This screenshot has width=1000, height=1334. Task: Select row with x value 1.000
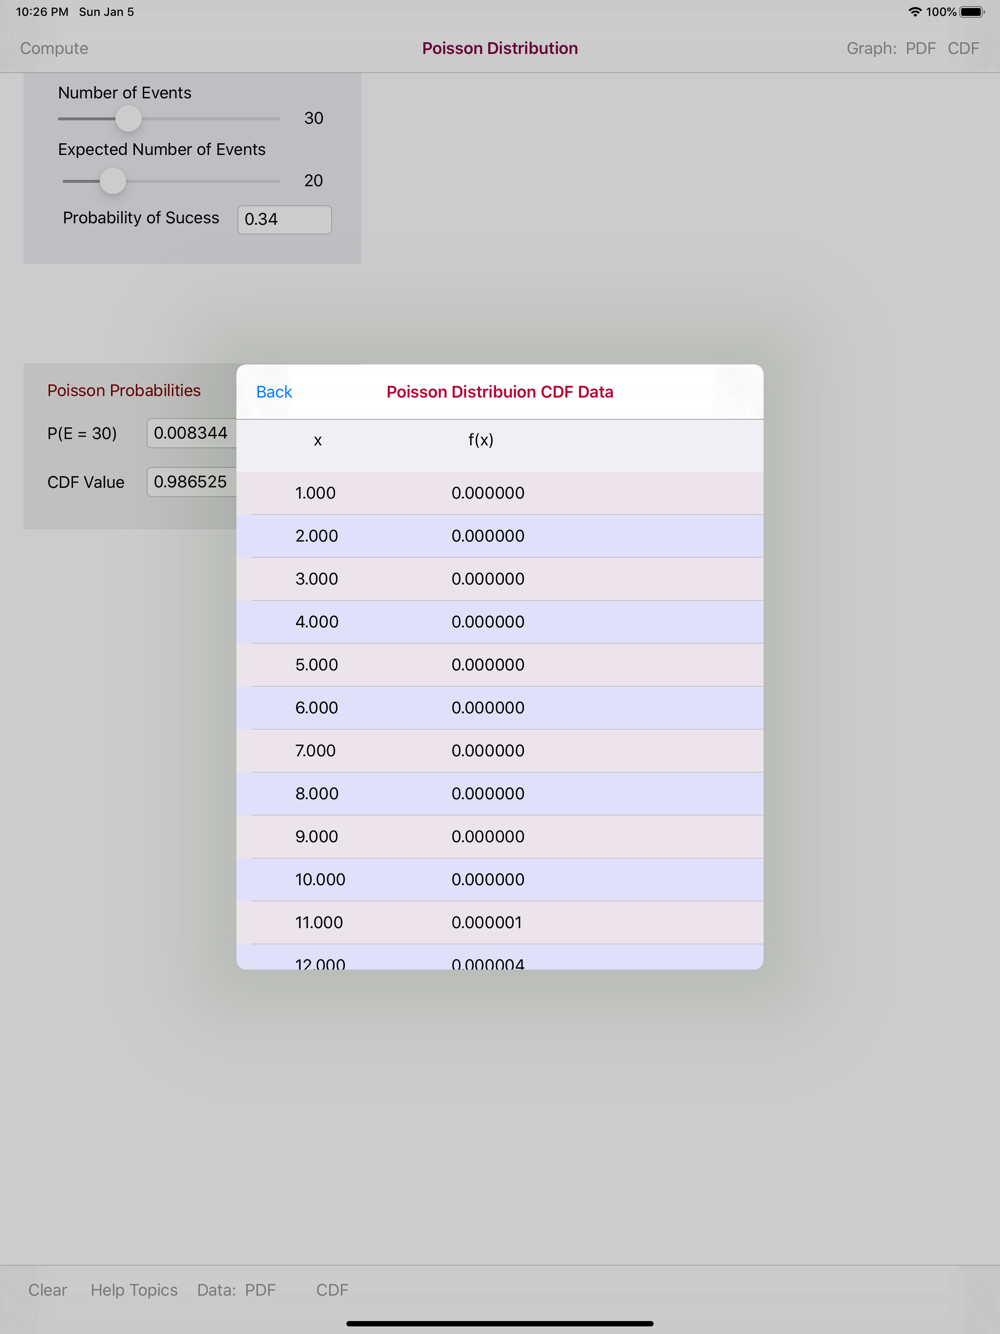pos(500,493)
